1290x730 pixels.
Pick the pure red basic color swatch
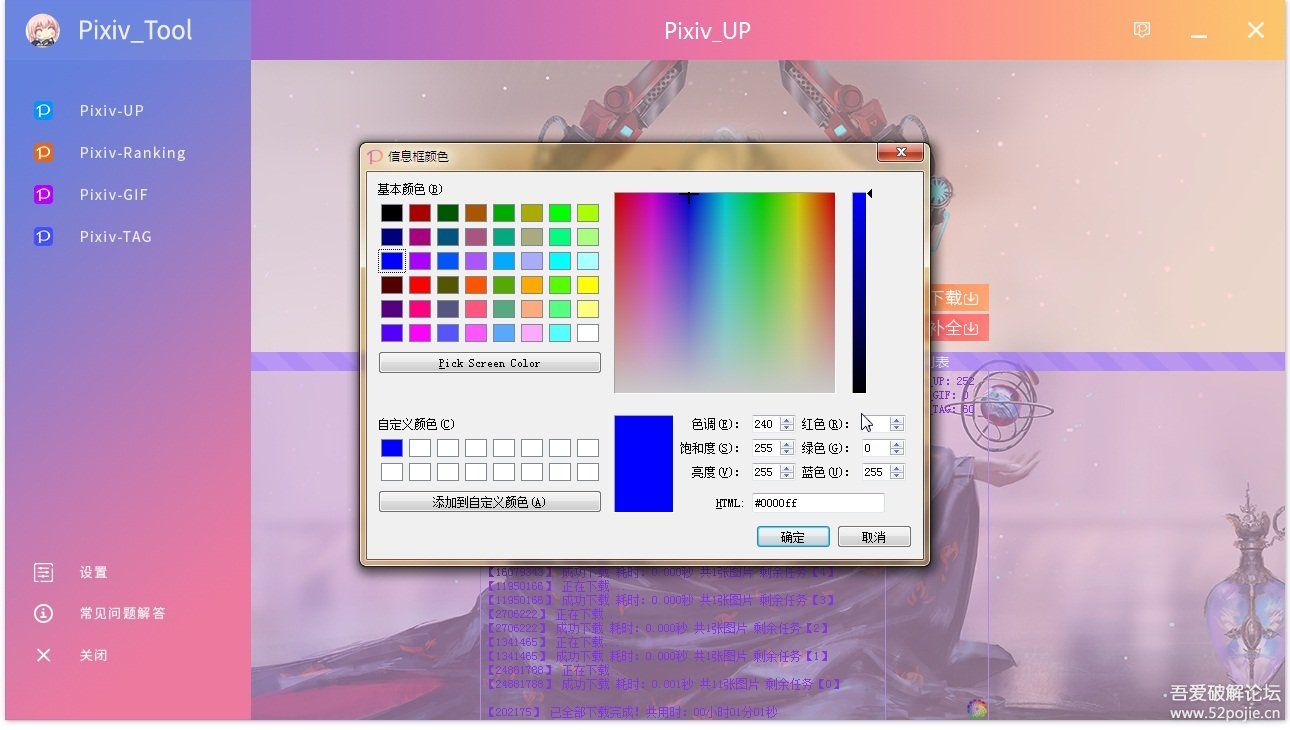pyautogui.click(x=420, y=285)
